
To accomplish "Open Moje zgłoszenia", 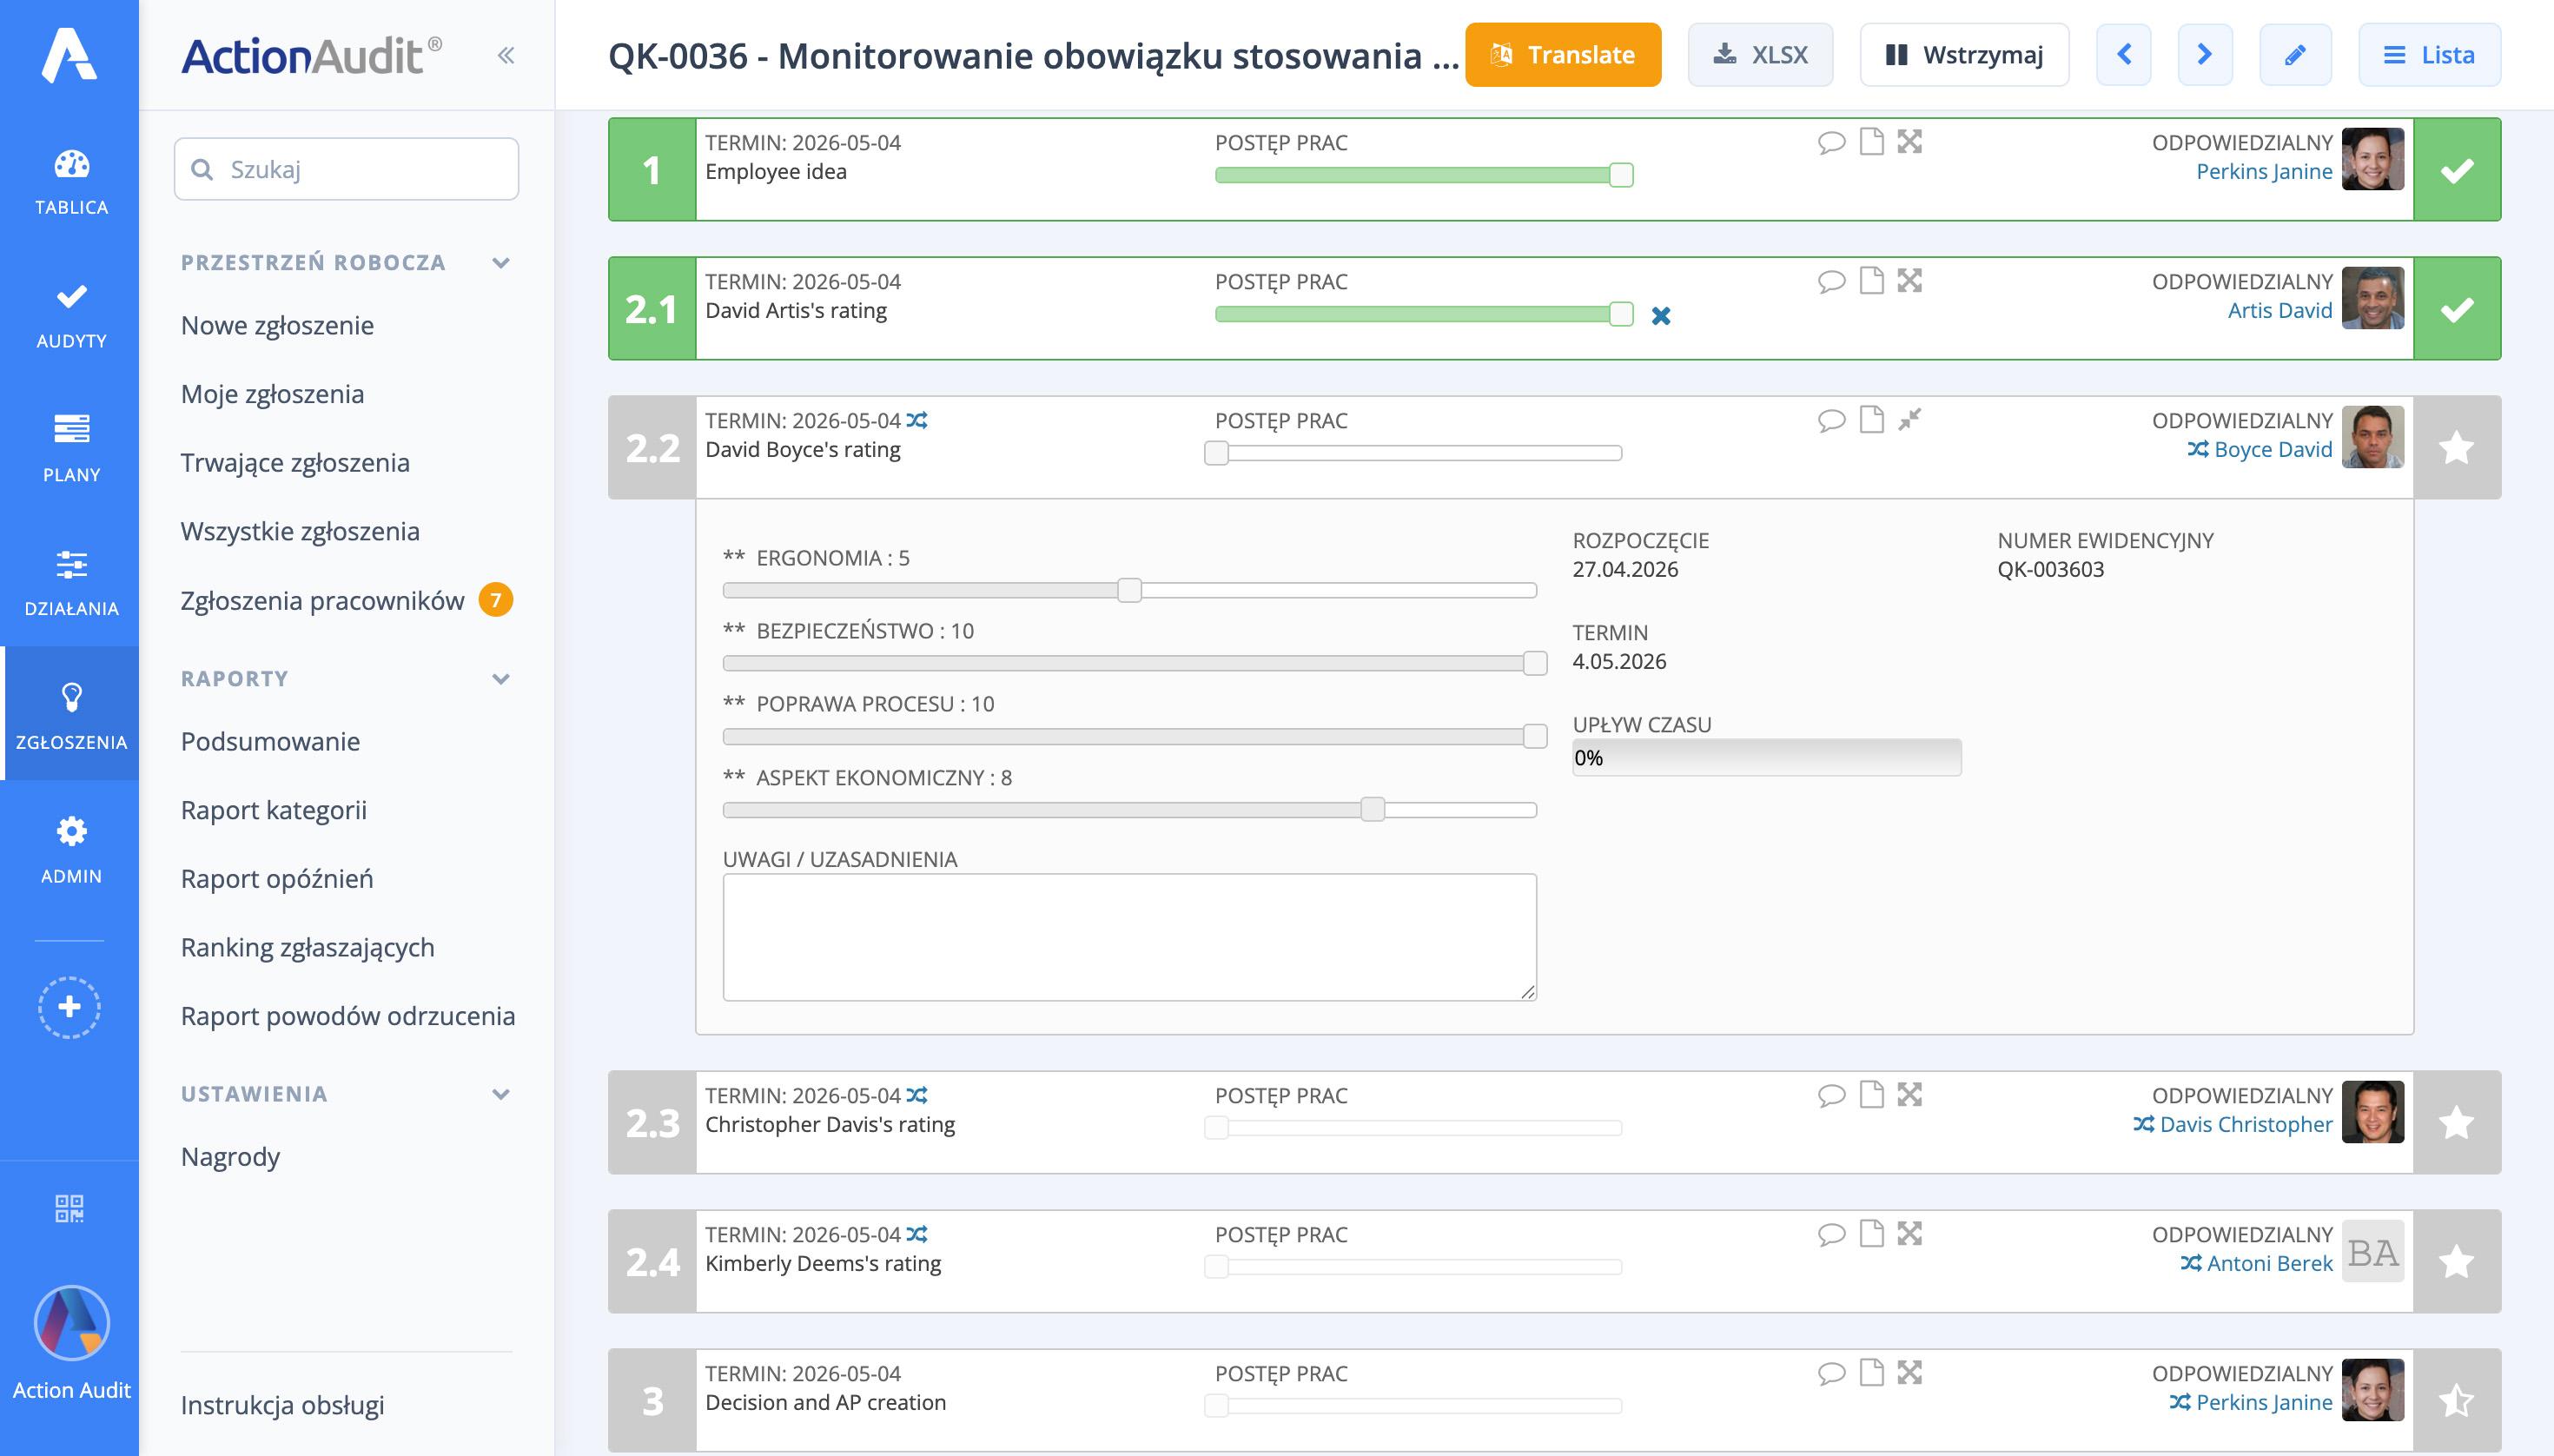I will point(272,394).
